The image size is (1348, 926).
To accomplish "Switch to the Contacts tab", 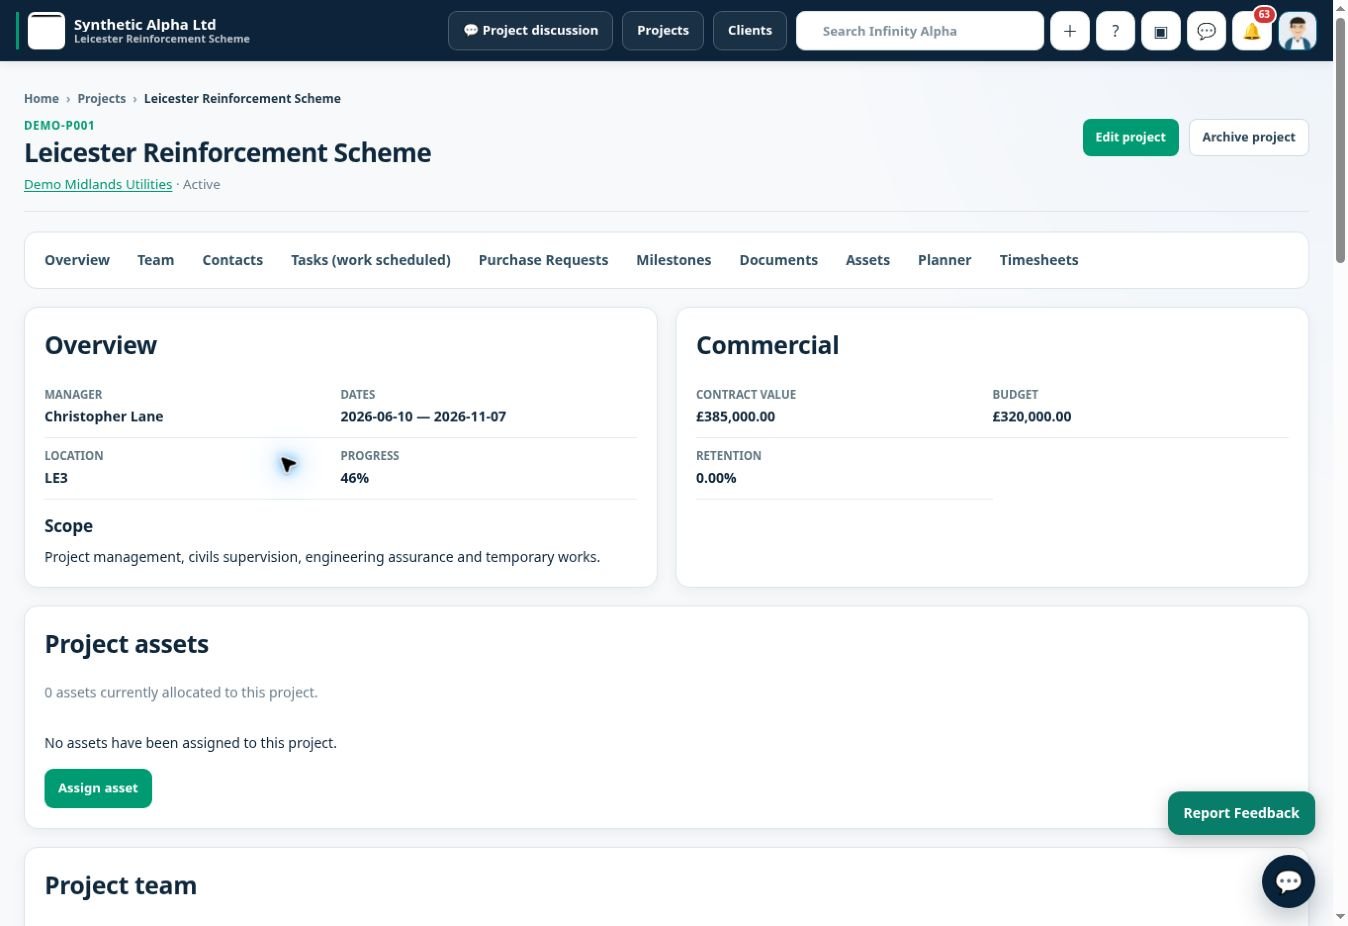I will [x=233, y=260].
